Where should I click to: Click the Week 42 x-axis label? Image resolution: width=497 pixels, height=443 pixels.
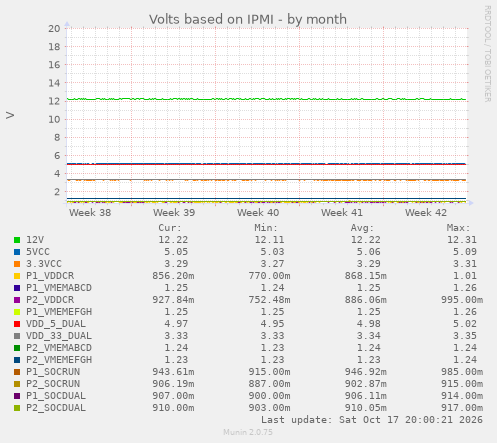click(426, 213)
